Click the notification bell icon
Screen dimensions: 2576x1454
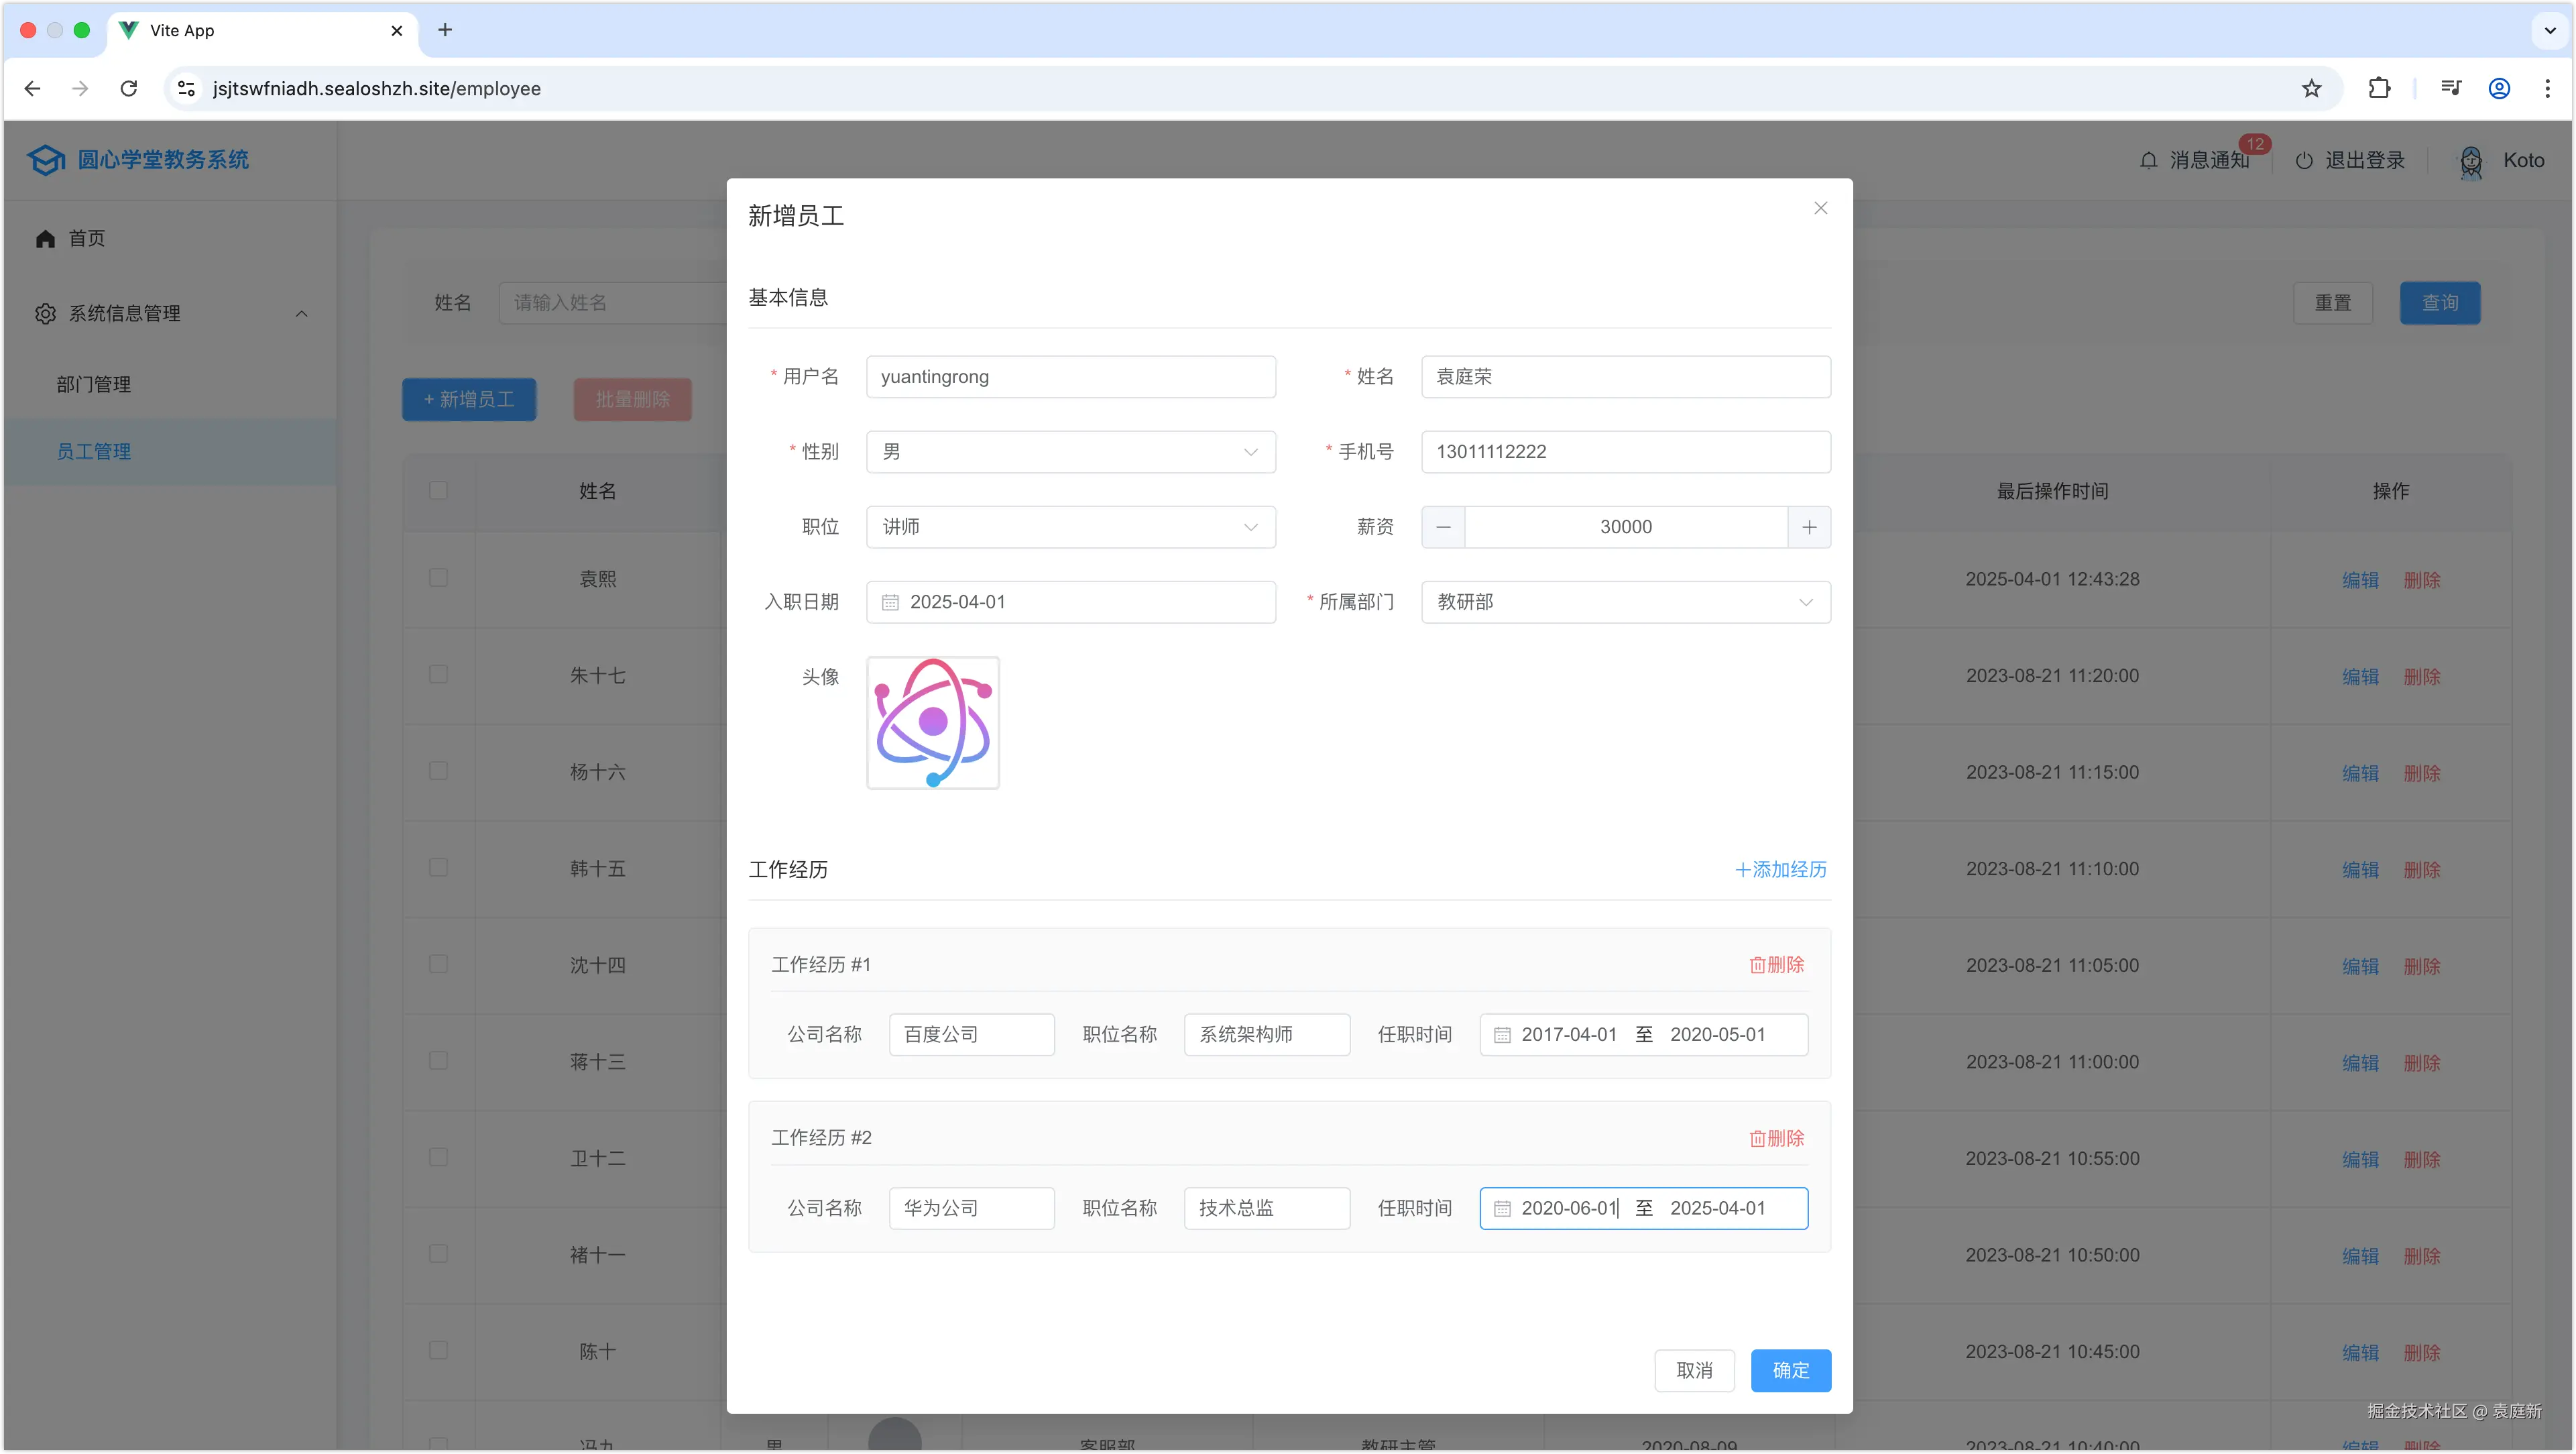(x=2148, y=159)
